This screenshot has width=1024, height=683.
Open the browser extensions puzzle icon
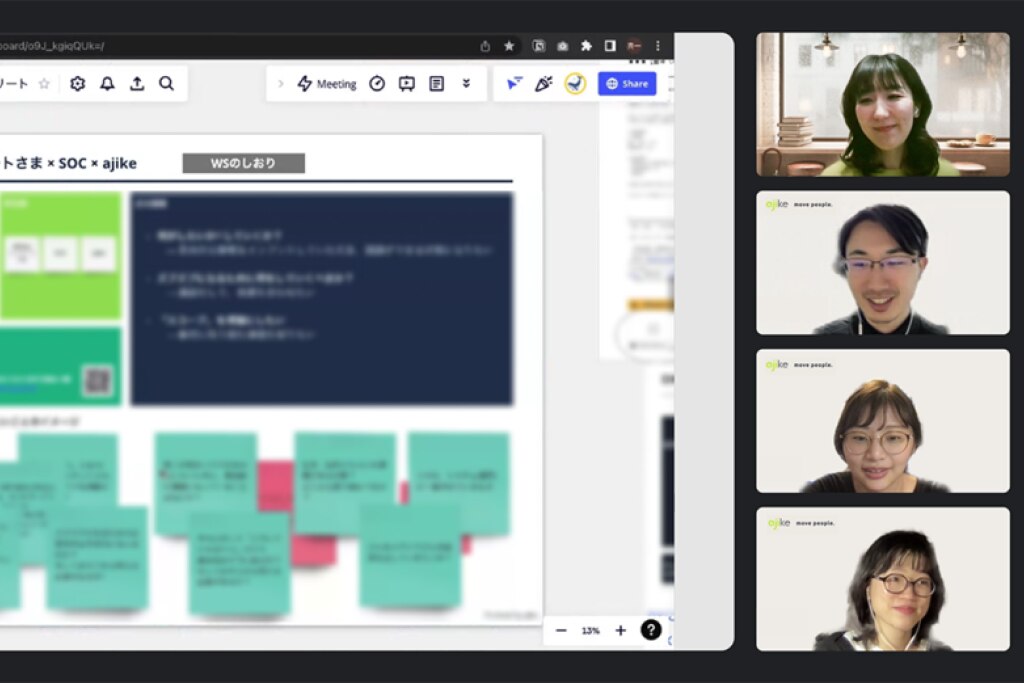(586, 46)
